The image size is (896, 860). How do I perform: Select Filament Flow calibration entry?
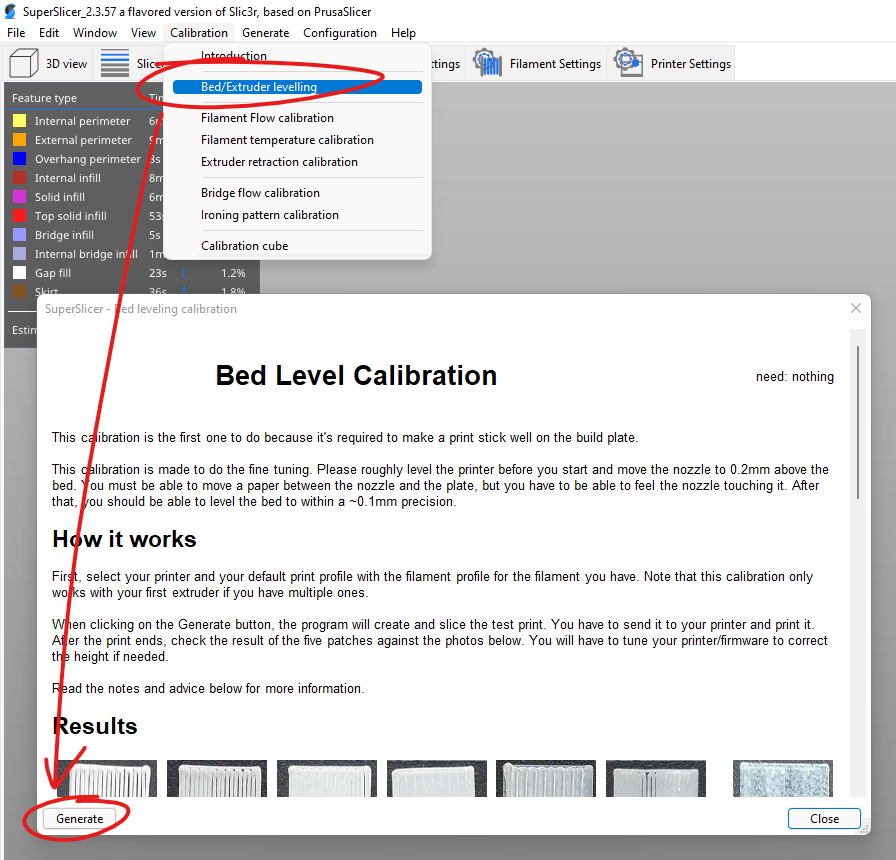tap(297, 118)
